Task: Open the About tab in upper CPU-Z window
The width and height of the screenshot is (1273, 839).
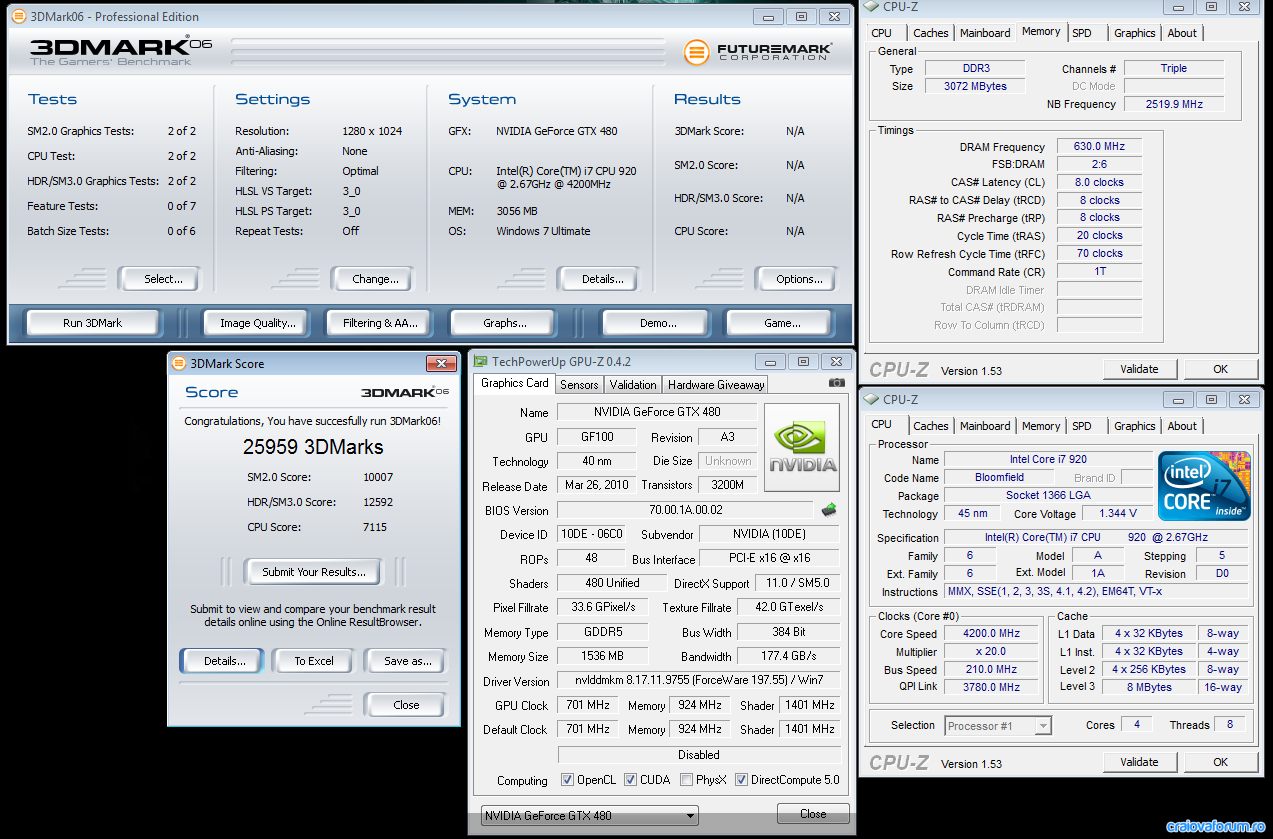Action: [x=1182, y=33]
